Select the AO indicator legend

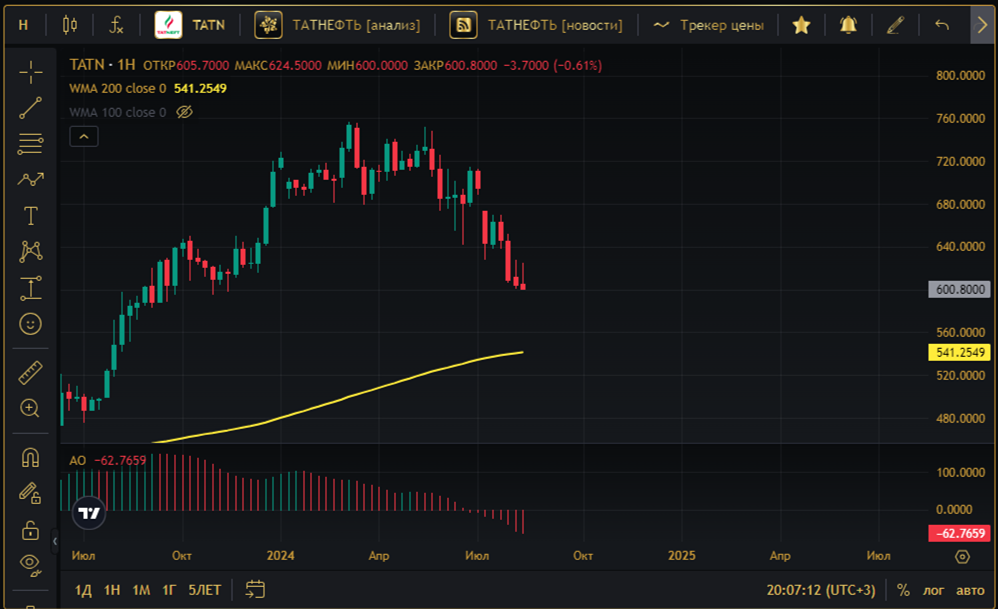pyautogui.click(x=77, y=460)
